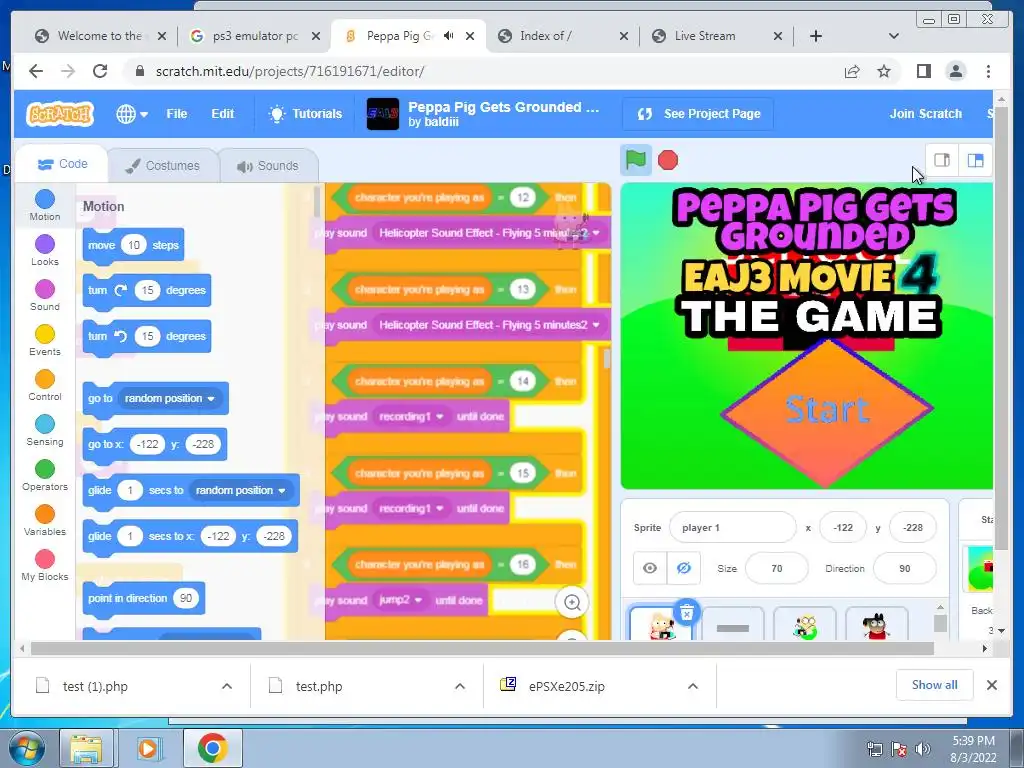Click the horizontal page scrollbar

click(482, 648)
